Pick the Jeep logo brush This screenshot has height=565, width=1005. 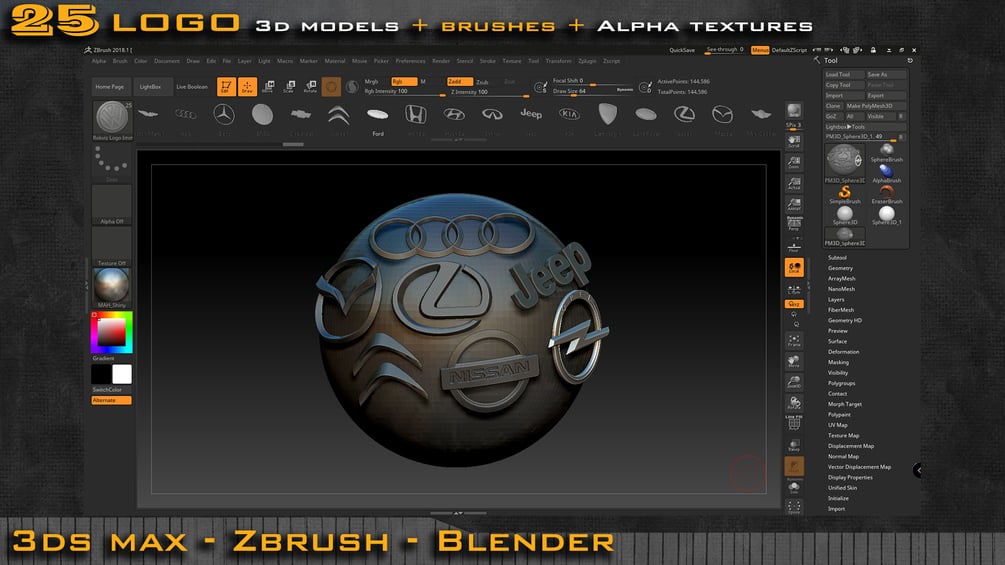pos(531,114)
